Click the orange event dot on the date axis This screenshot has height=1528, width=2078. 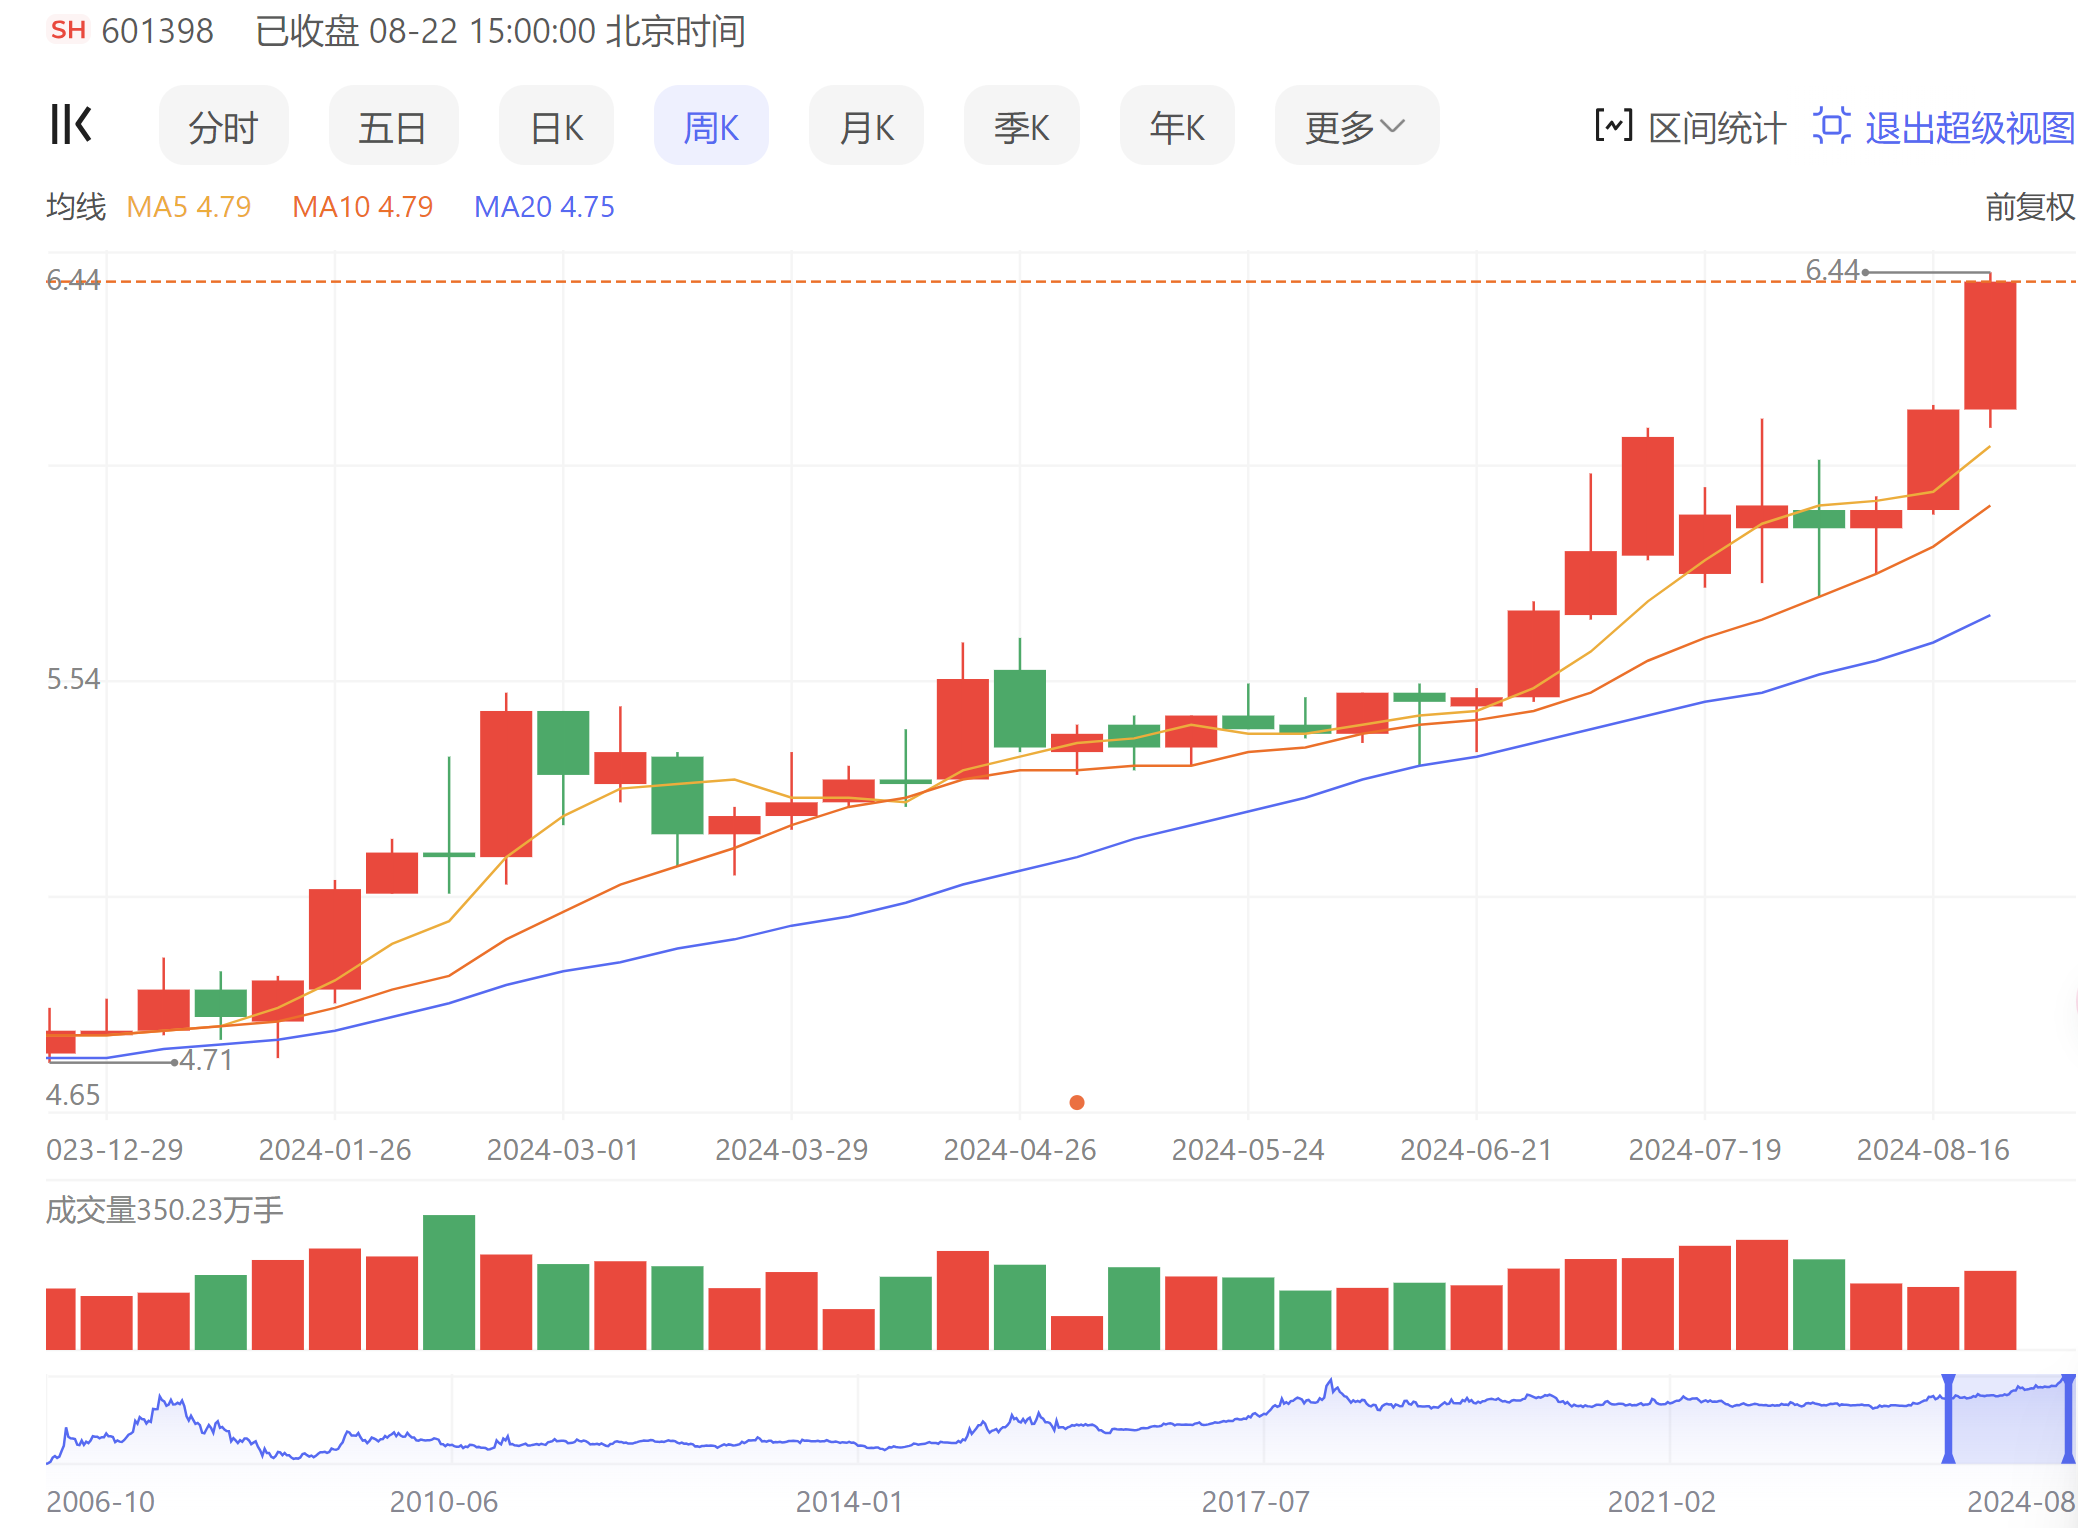pos(1077,1102)
